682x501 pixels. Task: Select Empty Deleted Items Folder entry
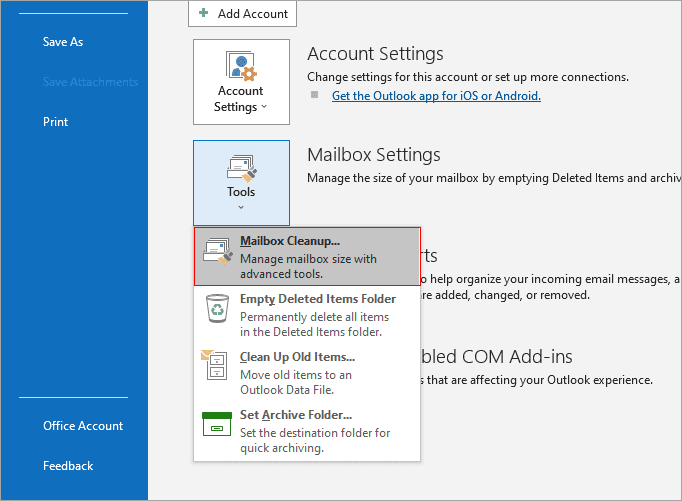pyautogui.click(x=307, y=315)
